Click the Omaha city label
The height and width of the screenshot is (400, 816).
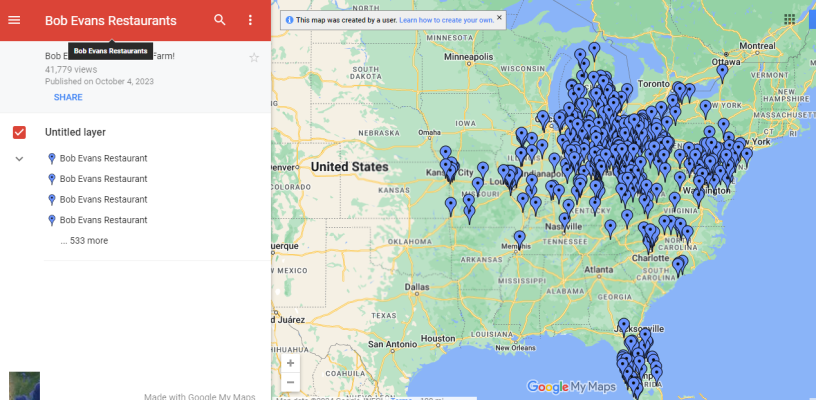tap(430, 132)
